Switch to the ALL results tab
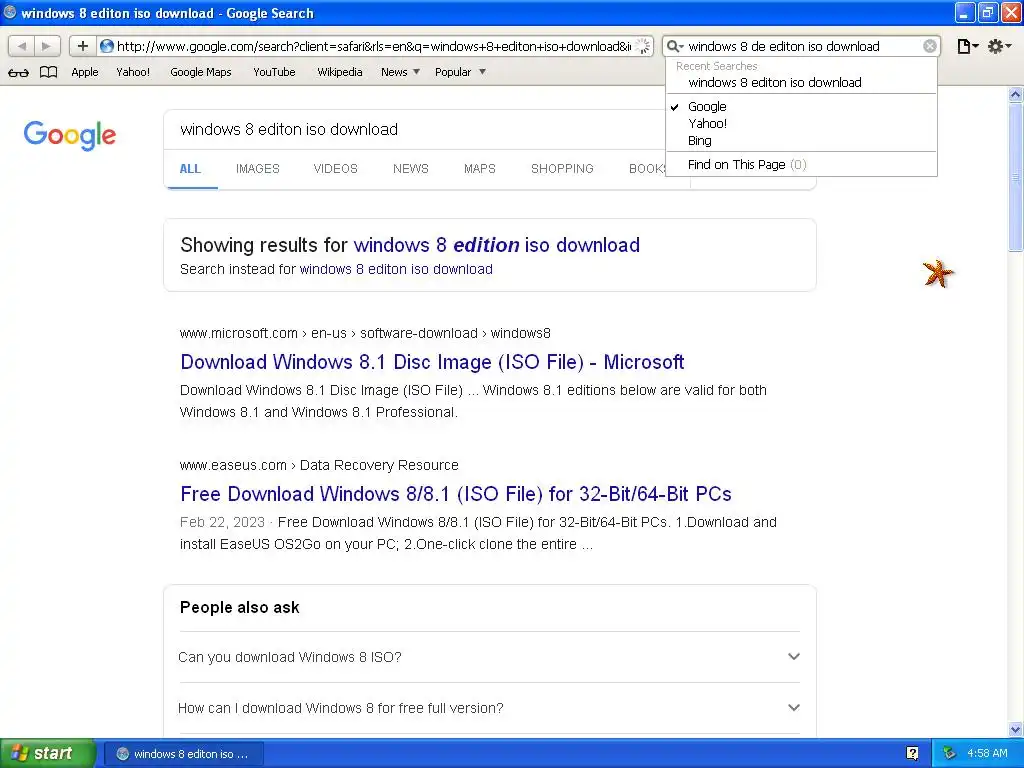 pos(190,168)
